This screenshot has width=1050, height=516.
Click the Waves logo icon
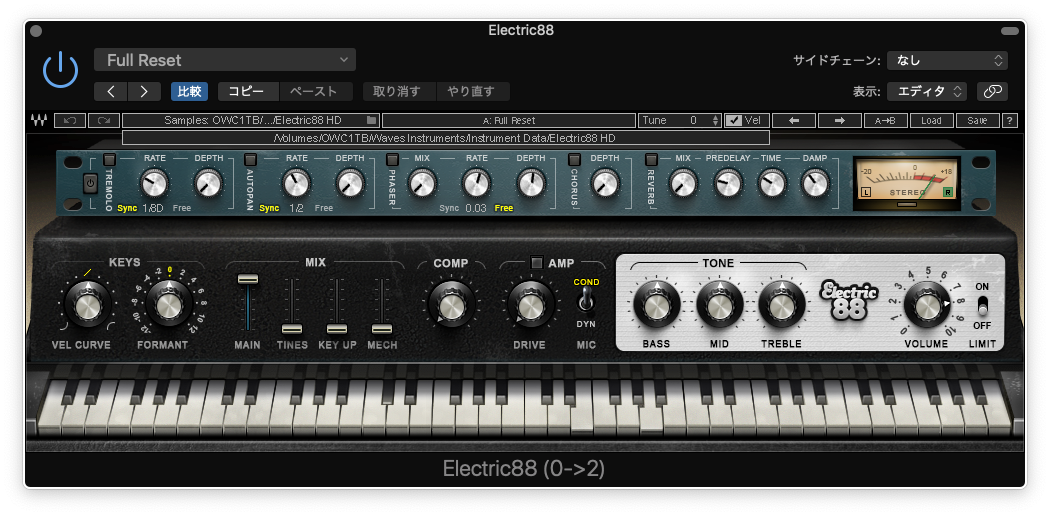[38, 121]
